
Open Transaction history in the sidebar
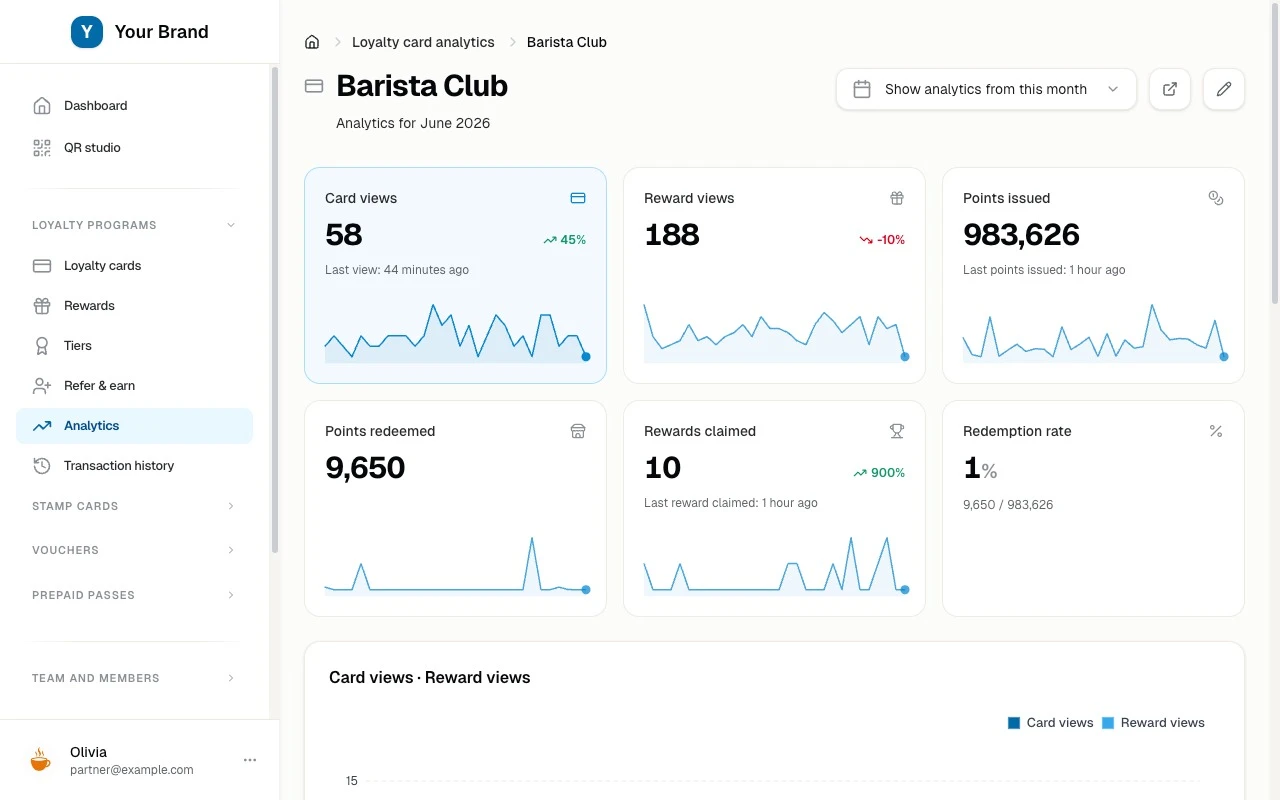coord(135,466)
